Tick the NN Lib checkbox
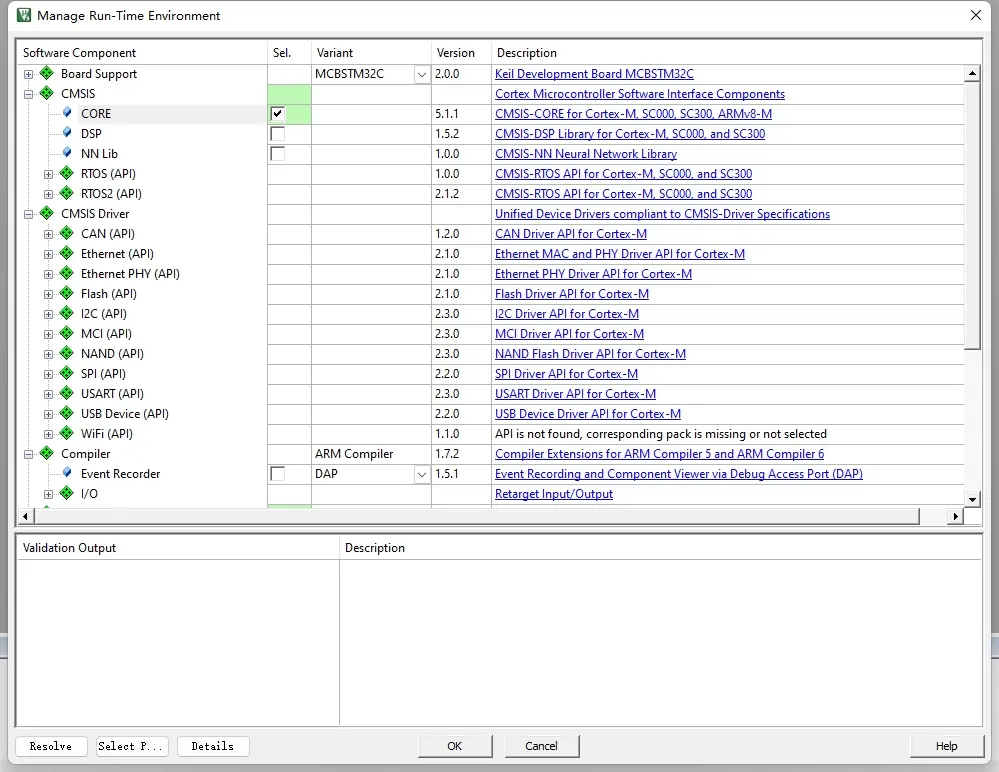 pyautogui.click(x=278, y=154)
